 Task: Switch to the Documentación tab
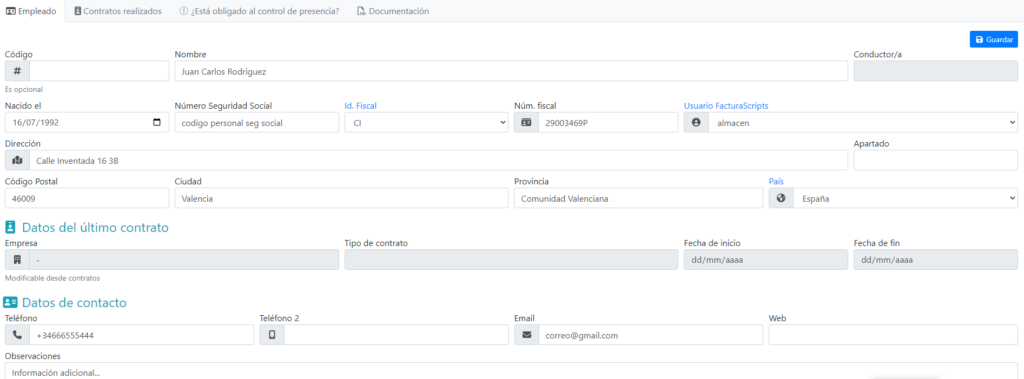393,11
